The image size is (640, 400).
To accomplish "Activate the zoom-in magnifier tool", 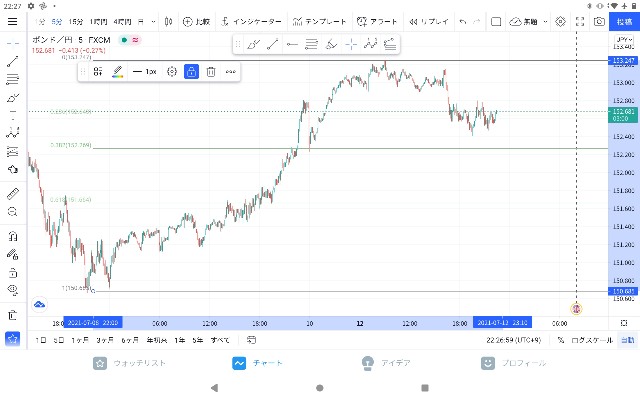I will 13,211.
